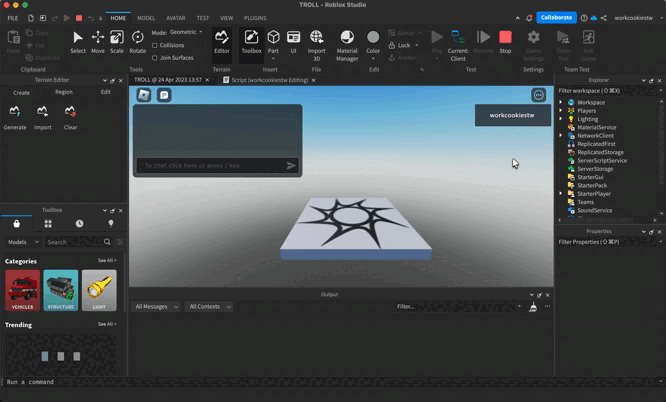The image size is (666, 402).
Task: Open the Toolbox creations lightbulb tab
Action: [x=111, y=224]
